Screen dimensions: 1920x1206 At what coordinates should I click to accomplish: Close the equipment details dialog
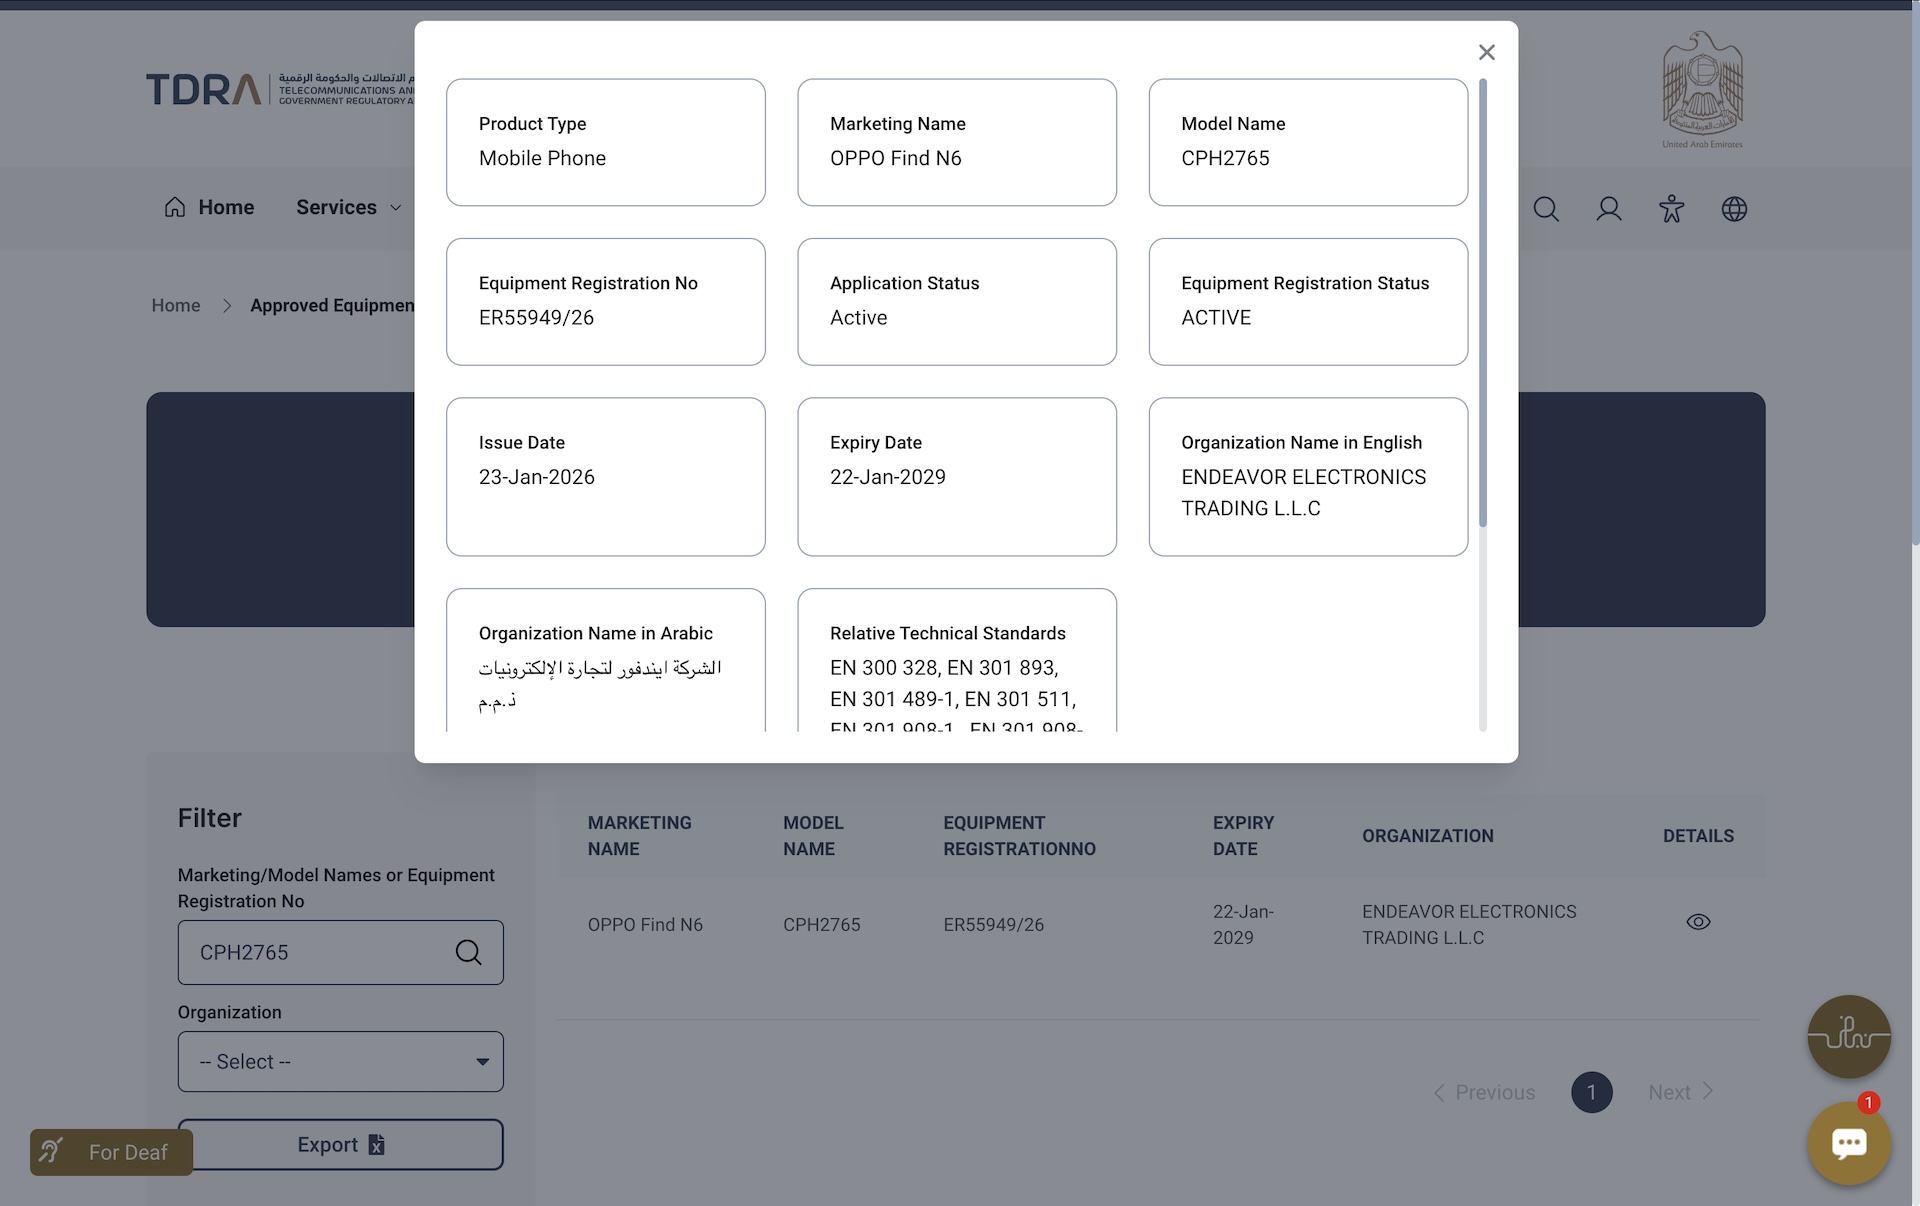pos(1486,52)
